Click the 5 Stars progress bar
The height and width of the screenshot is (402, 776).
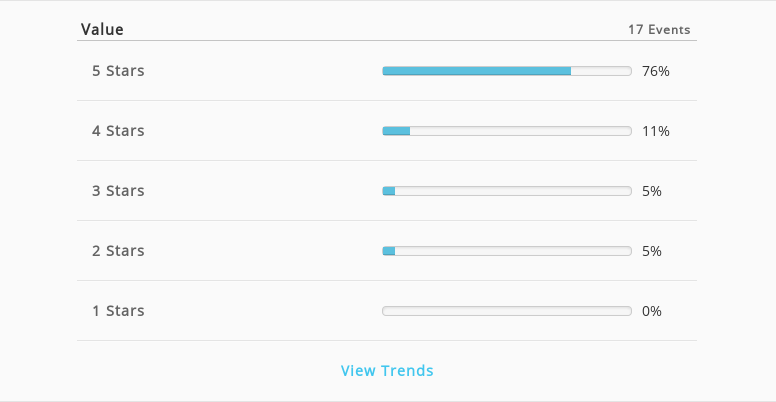[507, 71]
